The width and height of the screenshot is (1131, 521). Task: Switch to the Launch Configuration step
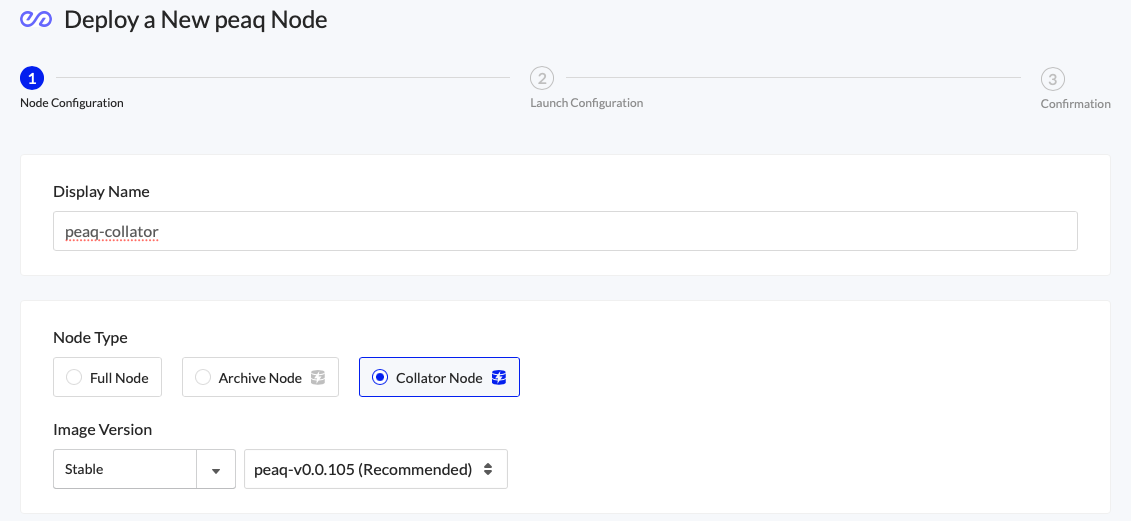[x=586, y=103]
